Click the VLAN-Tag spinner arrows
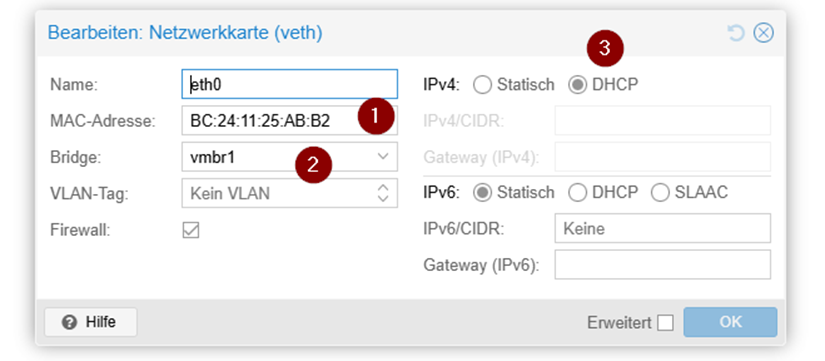The width and height of the screenshot is (825, 361). point(383,193)
